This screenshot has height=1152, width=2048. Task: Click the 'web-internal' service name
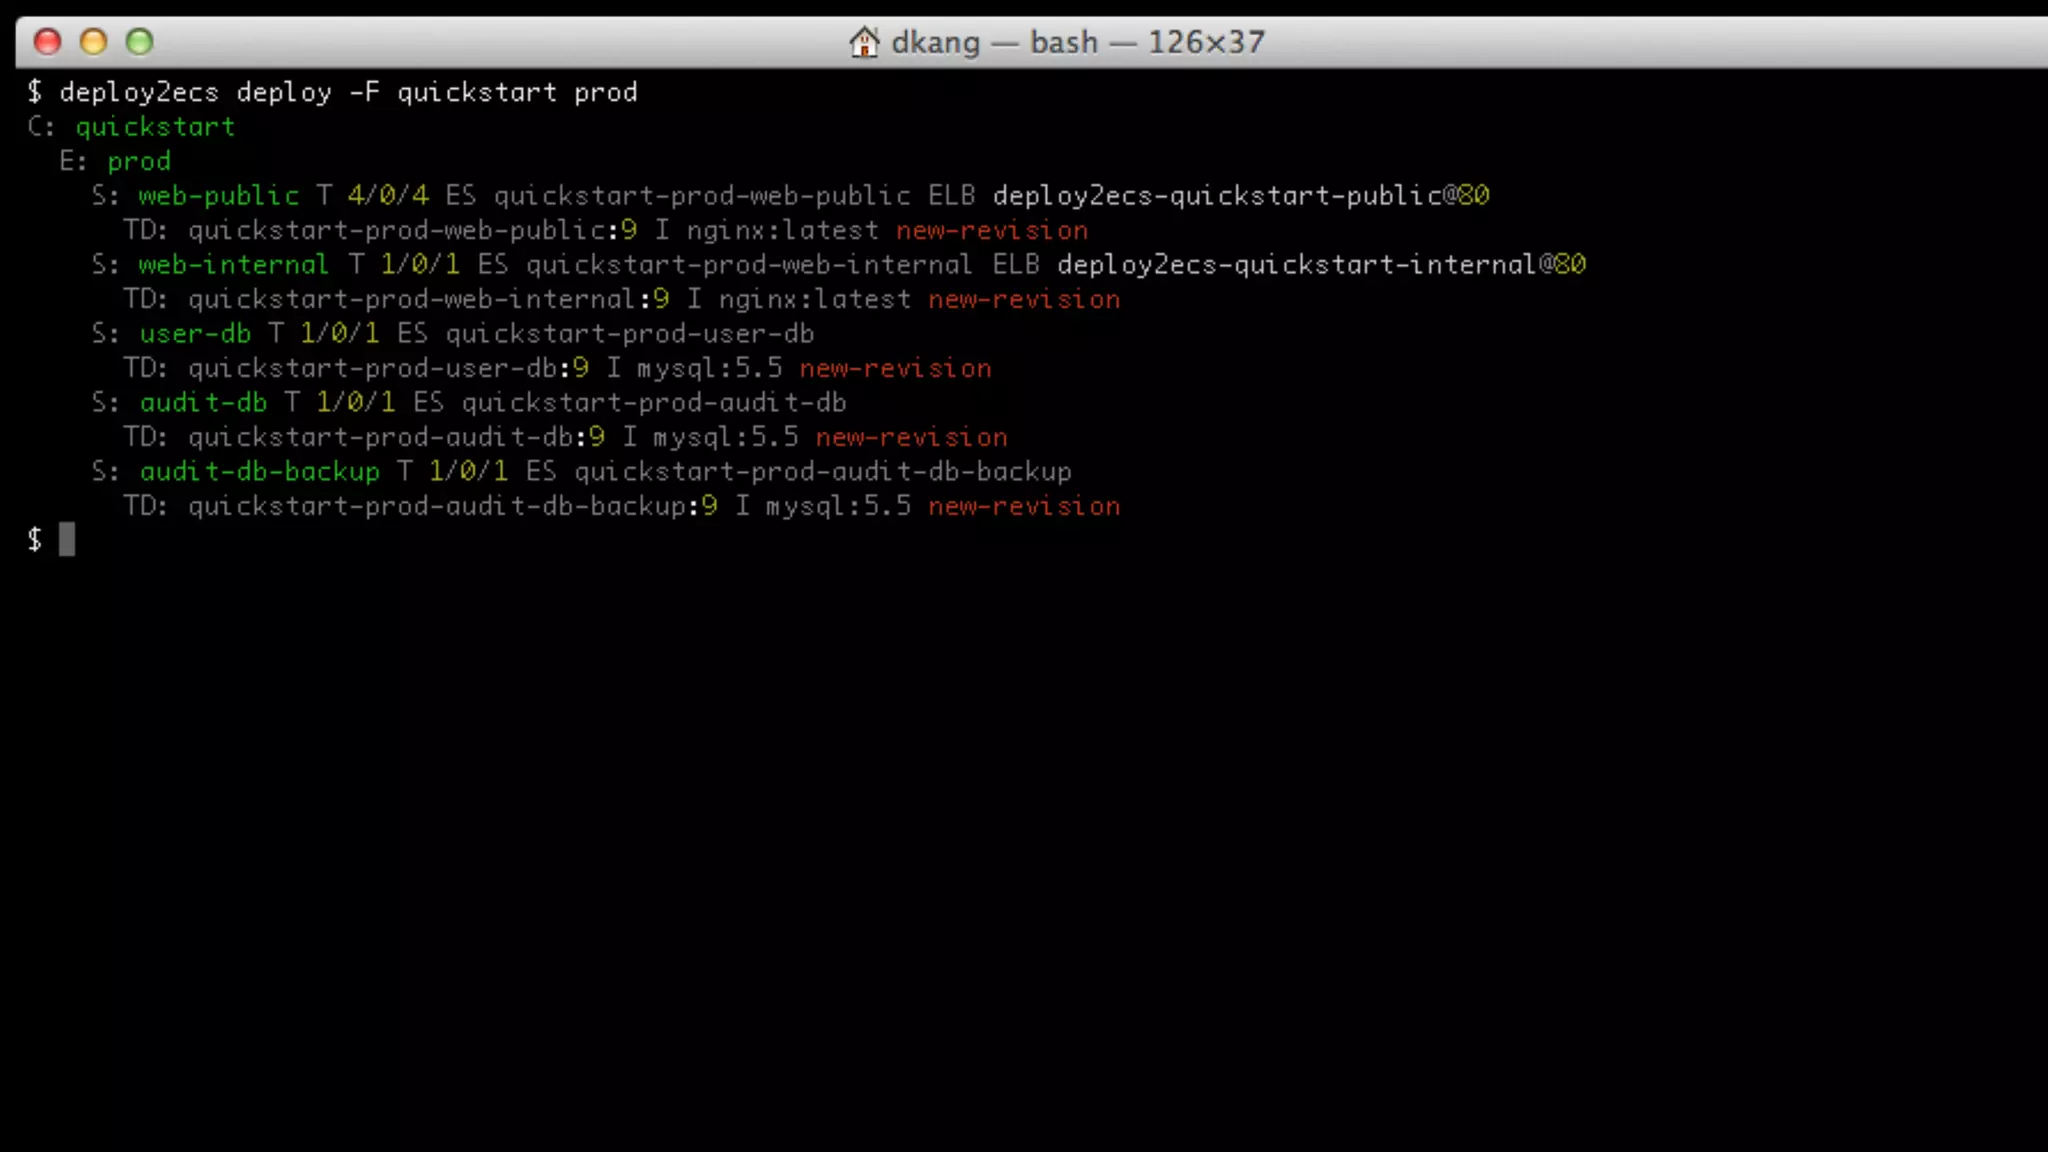coord(233,265)
